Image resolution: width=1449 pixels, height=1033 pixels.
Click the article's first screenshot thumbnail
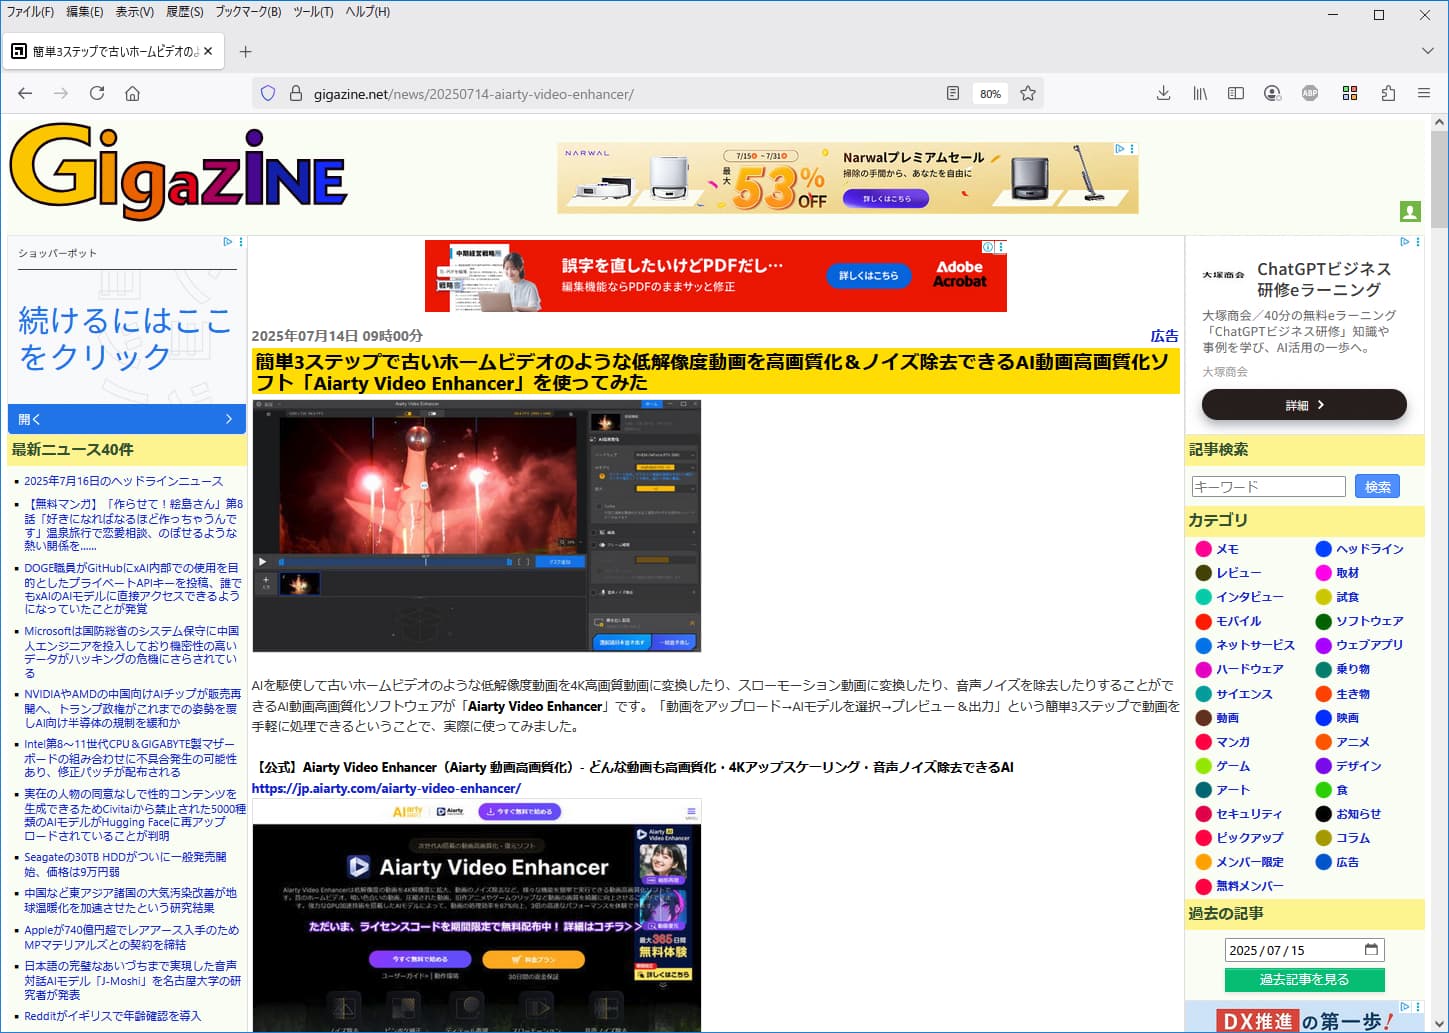(476, 526)
